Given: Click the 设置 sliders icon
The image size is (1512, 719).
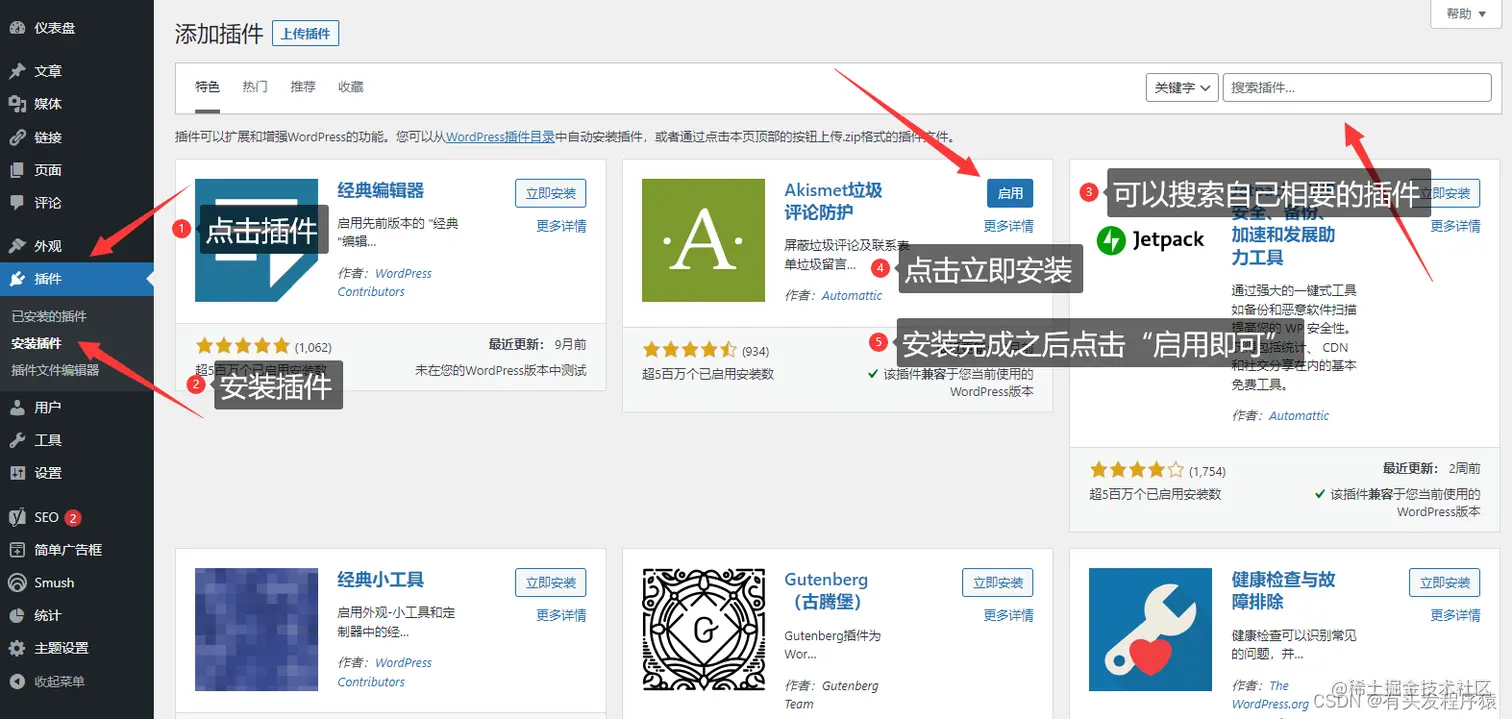Looking at the screenshot, I should pos(17,473).
